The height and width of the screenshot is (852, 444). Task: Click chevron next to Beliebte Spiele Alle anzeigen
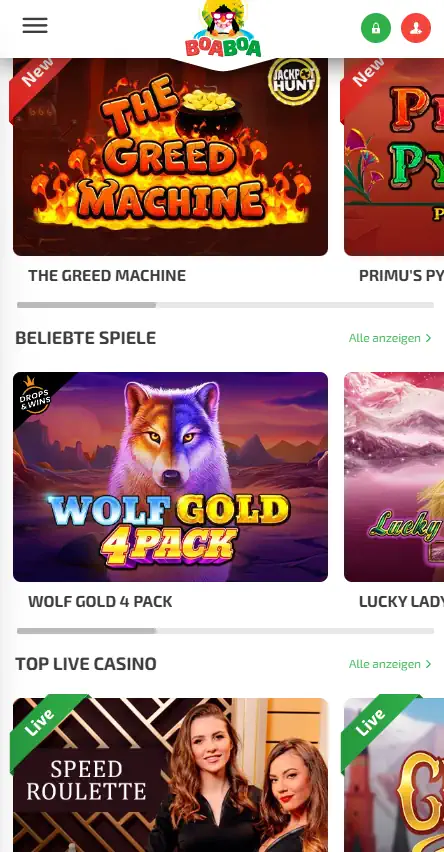click(x=428, y=338)
